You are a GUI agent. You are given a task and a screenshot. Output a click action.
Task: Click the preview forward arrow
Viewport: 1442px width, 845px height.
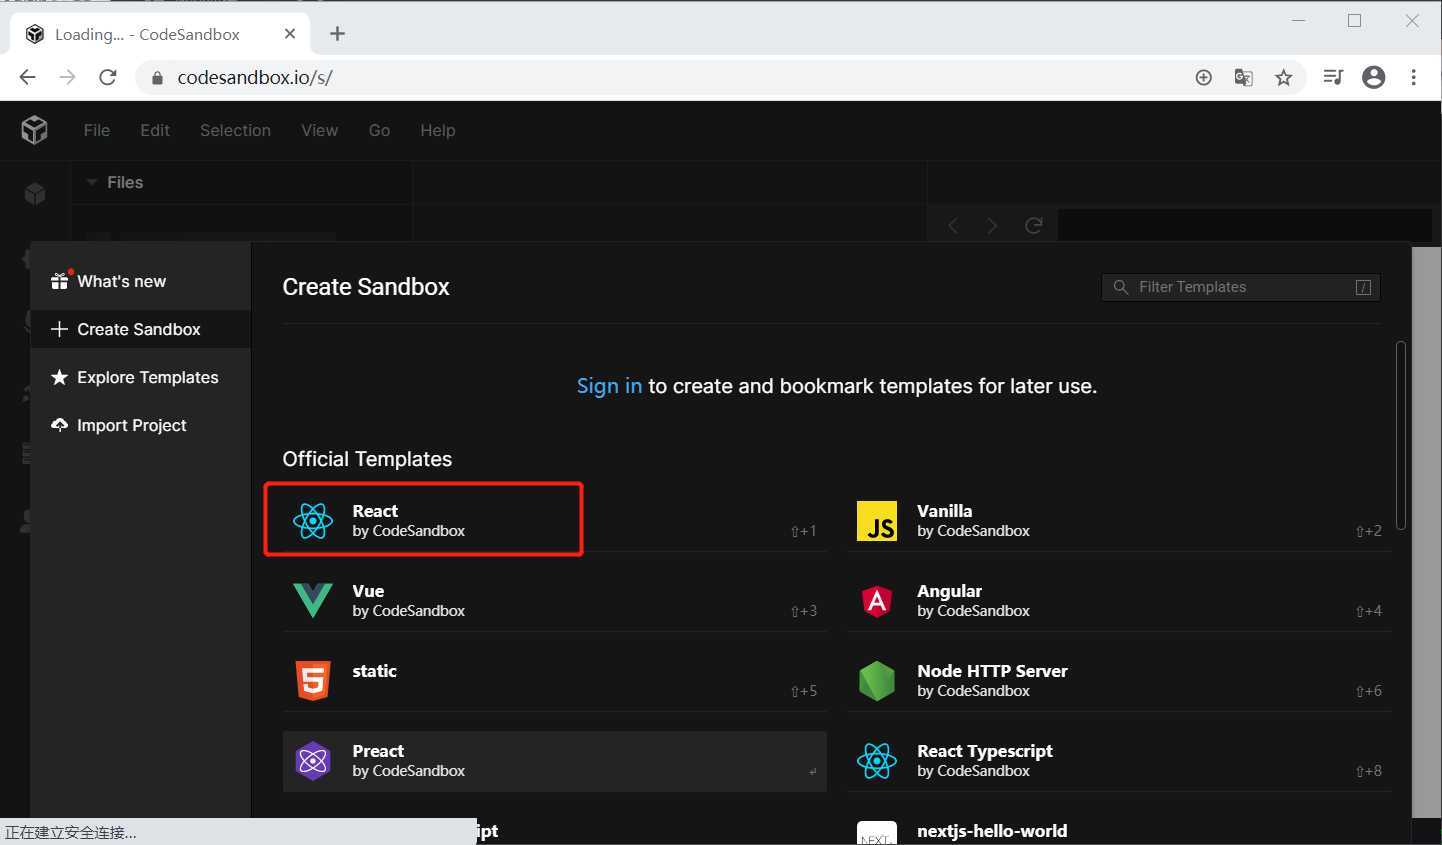[x=992, y=226]
